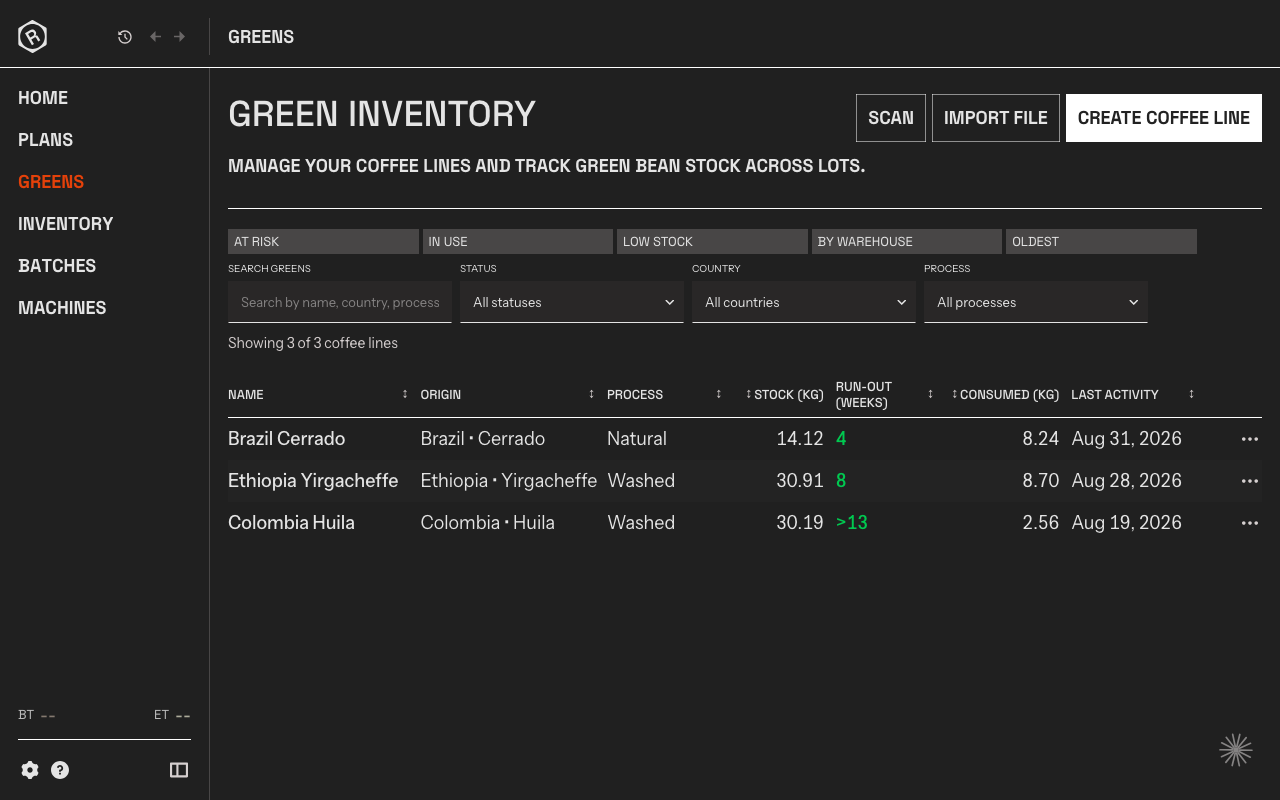Go to Home in sidebar

point(43,98)
